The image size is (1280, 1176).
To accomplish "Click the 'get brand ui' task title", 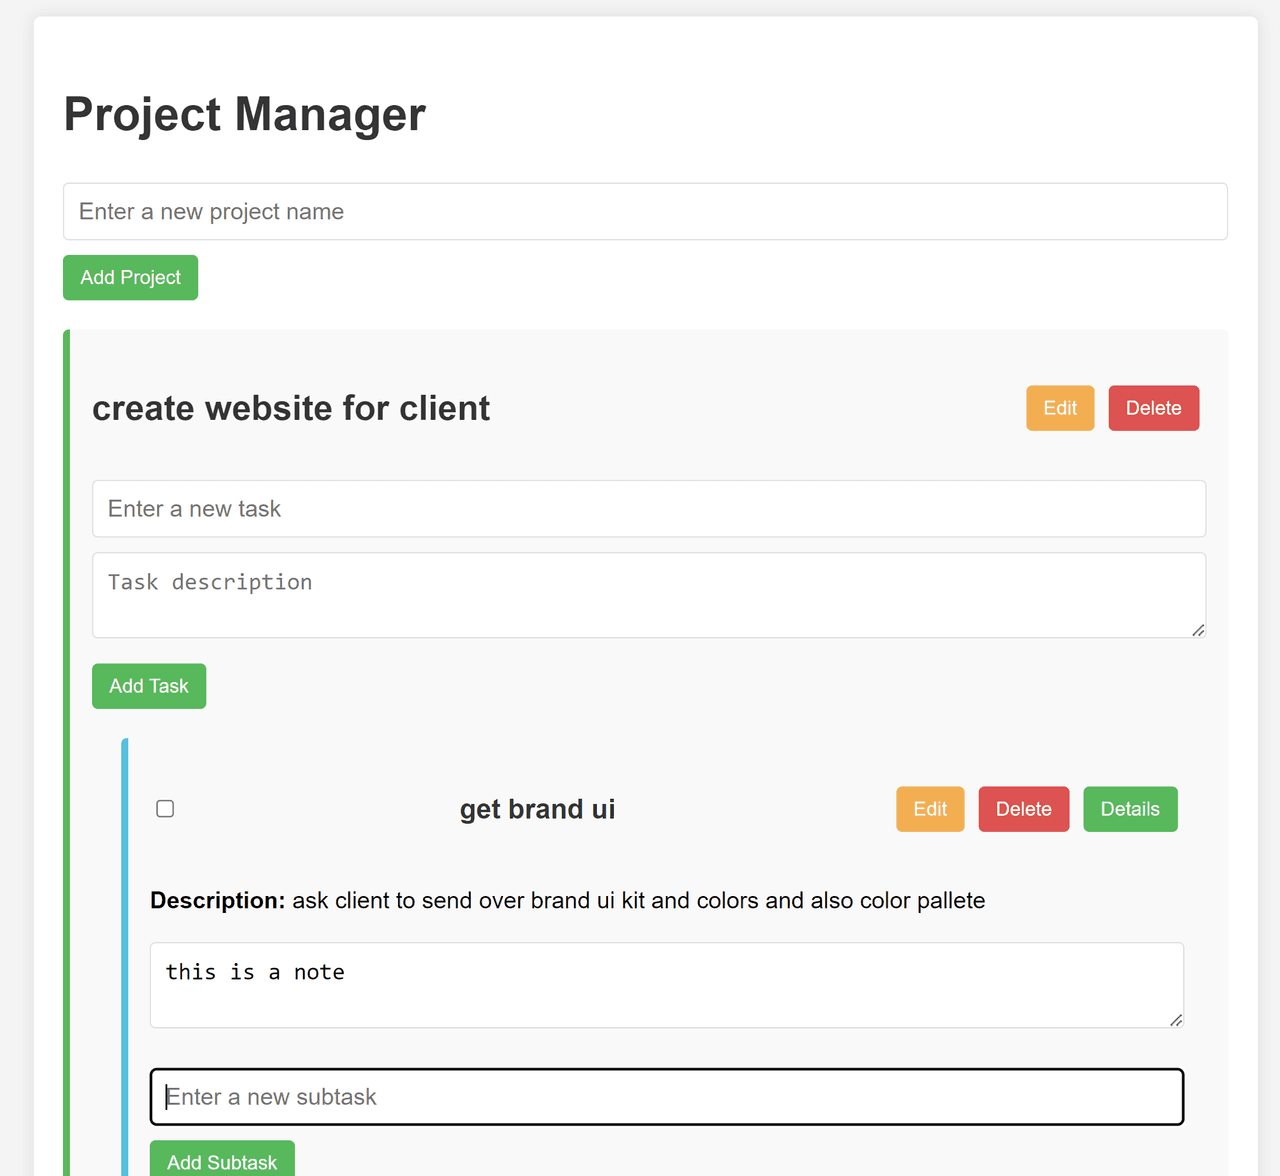I will click(x=537, y=809).
